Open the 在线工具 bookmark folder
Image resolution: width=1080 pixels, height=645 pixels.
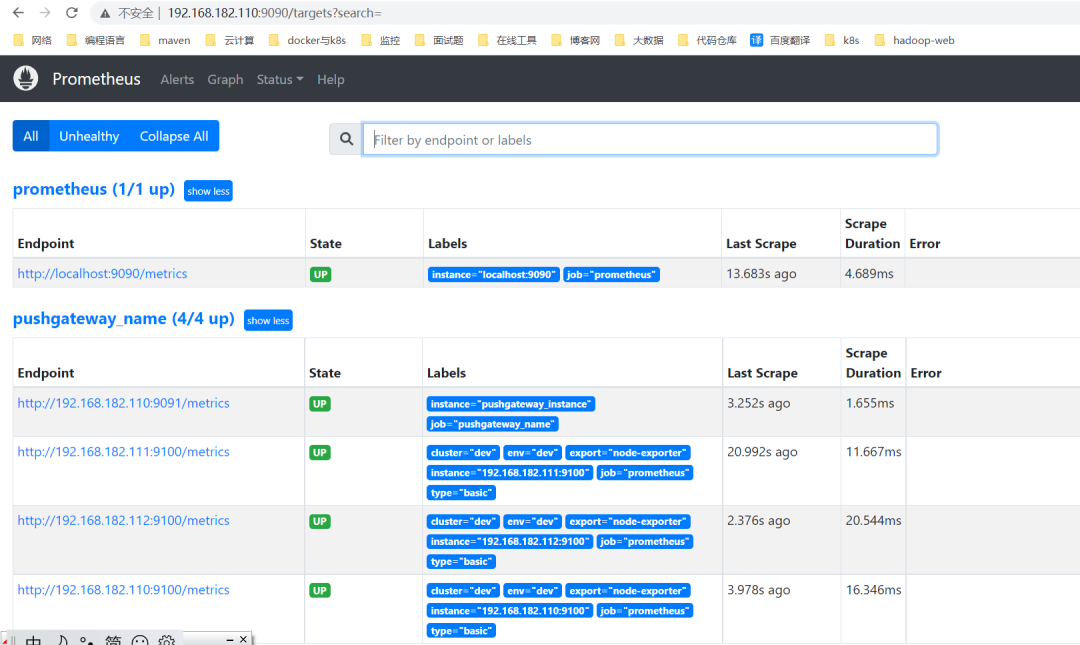pyautogui.click(x=507, y=40)
